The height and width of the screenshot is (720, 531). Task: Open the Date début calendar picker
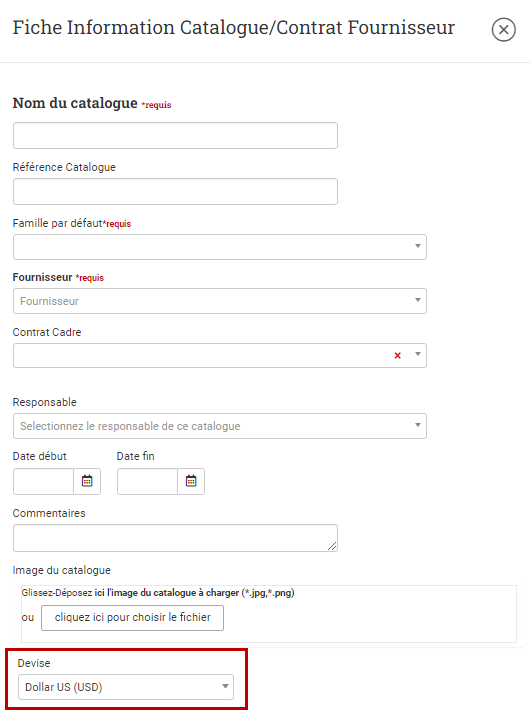point(87,481)
